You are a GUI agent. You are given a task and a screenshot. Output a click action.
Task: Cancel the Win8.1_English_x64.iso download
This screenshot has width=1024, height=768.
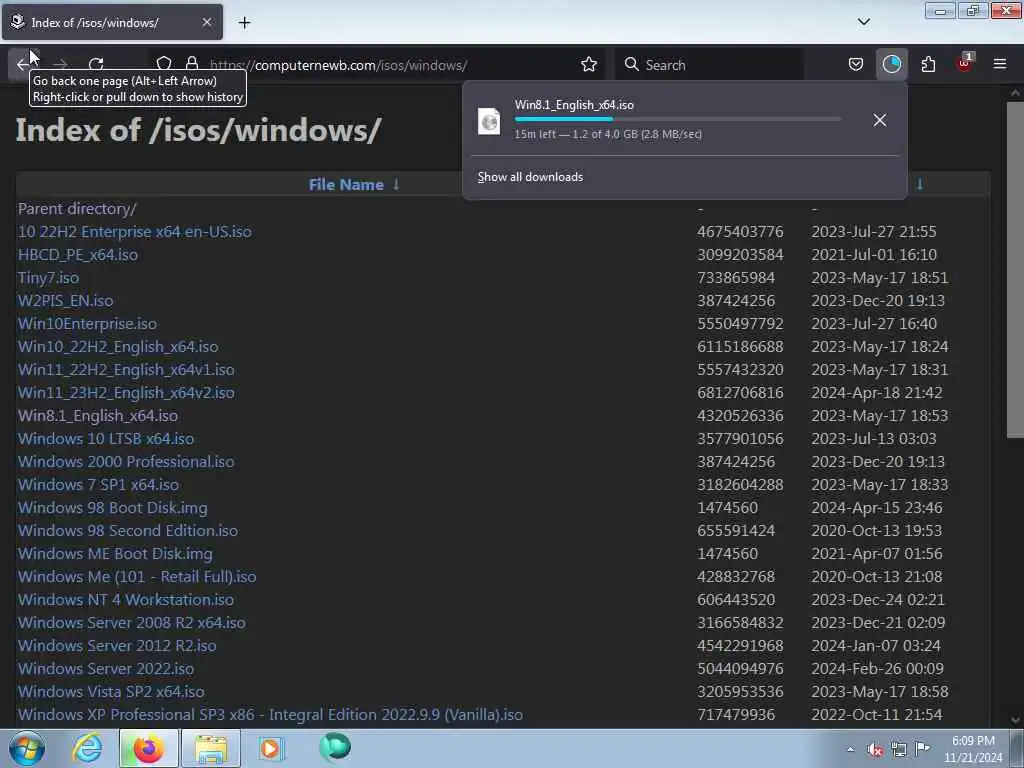880,120
